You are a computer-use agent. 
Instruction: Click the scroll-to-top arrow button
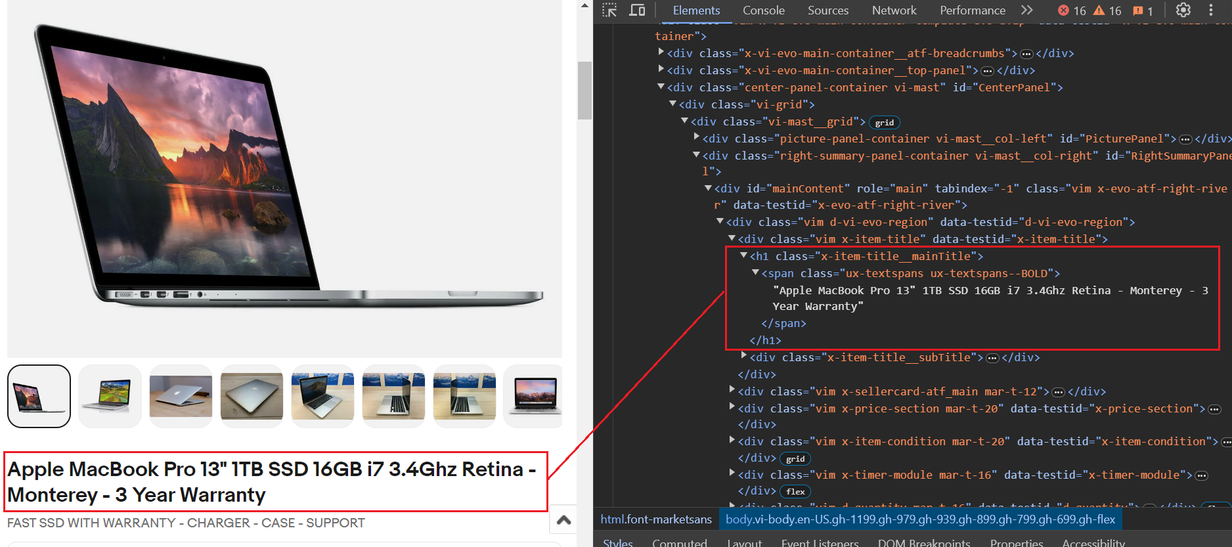(563, 520)
